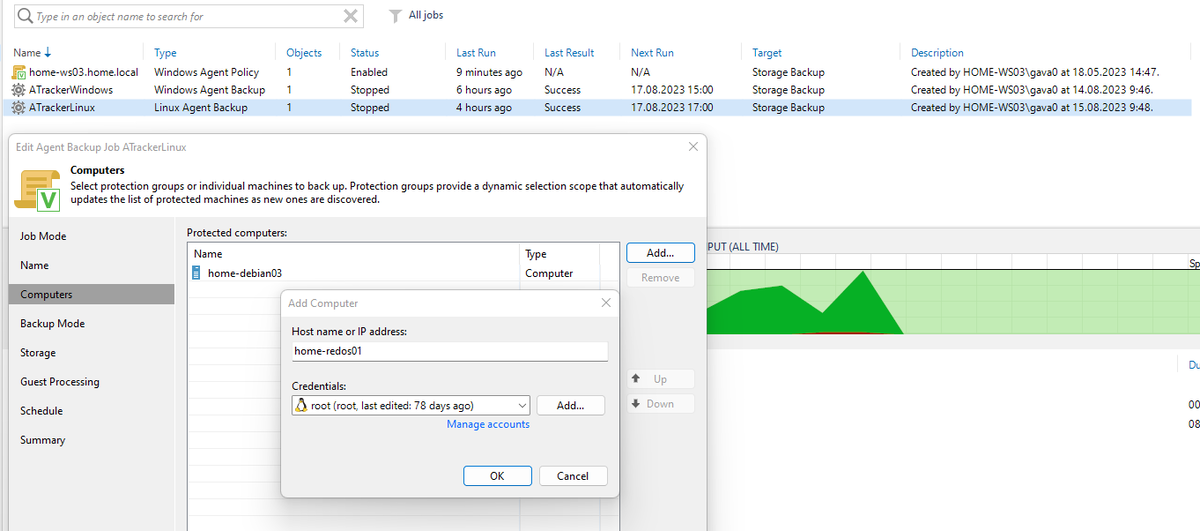Select the ATrackerLinux job name

(x=62, y=108)
